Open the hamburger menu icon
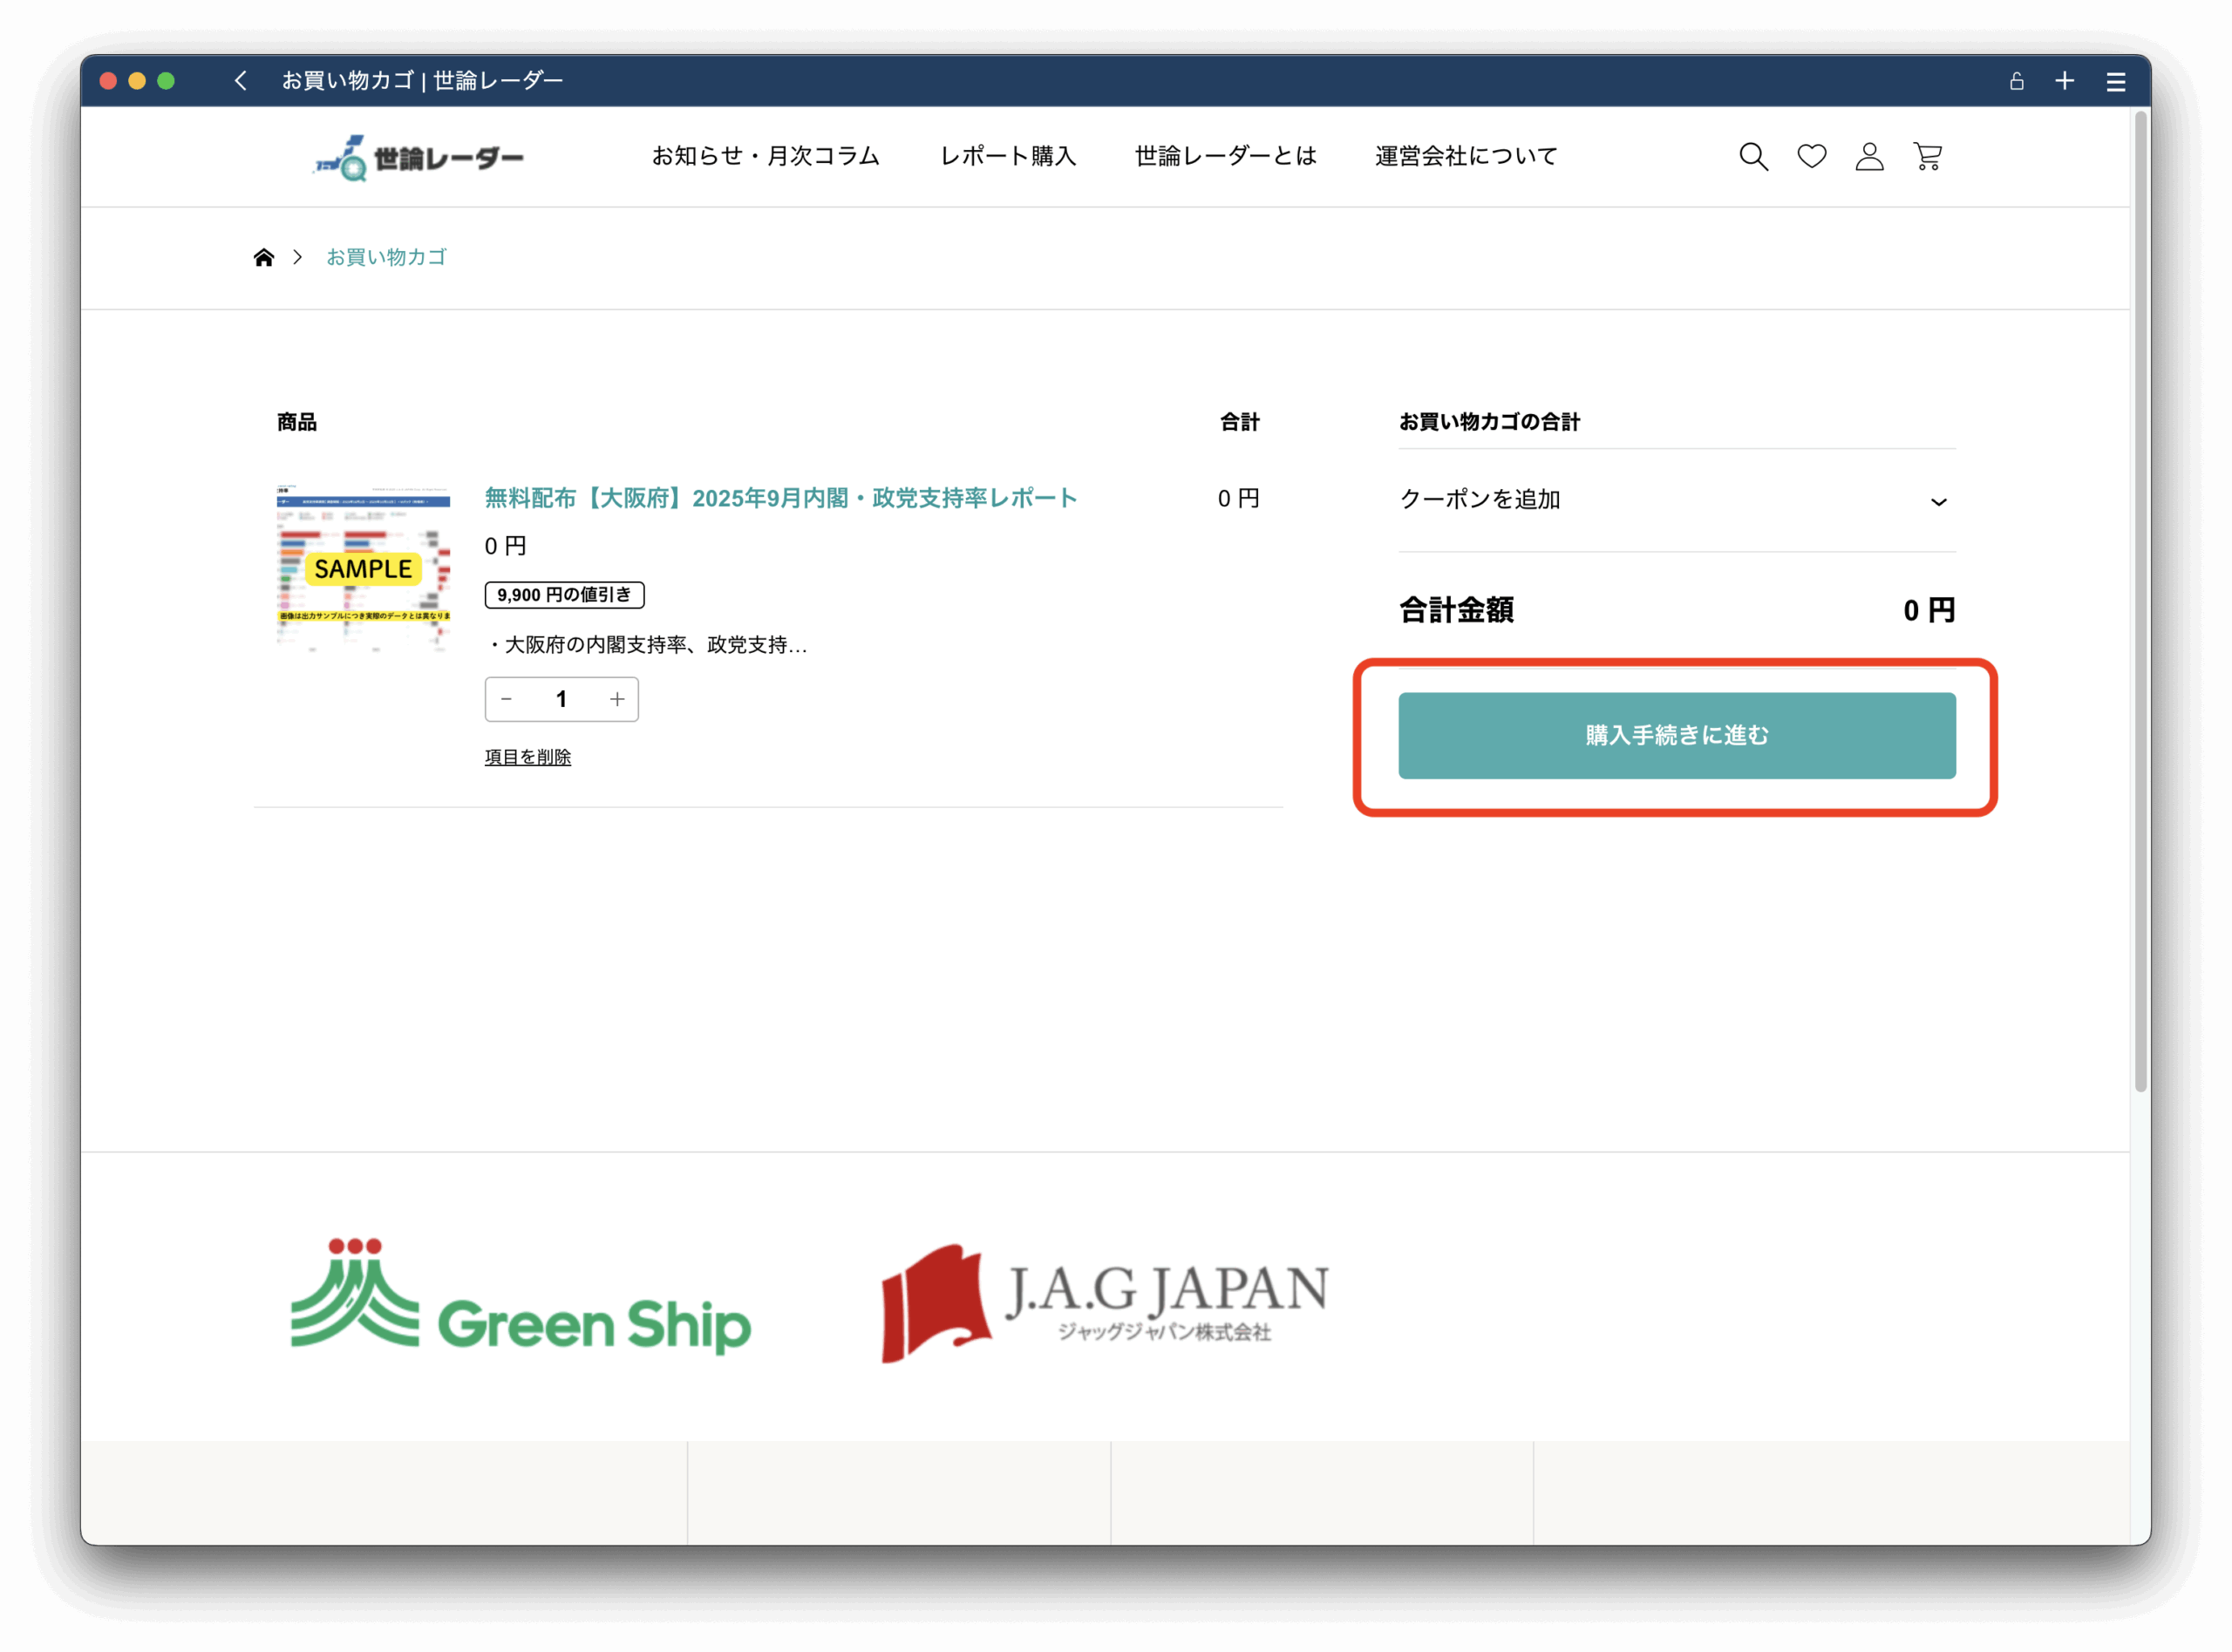2232x1652 pixels. pos(2115,82)
